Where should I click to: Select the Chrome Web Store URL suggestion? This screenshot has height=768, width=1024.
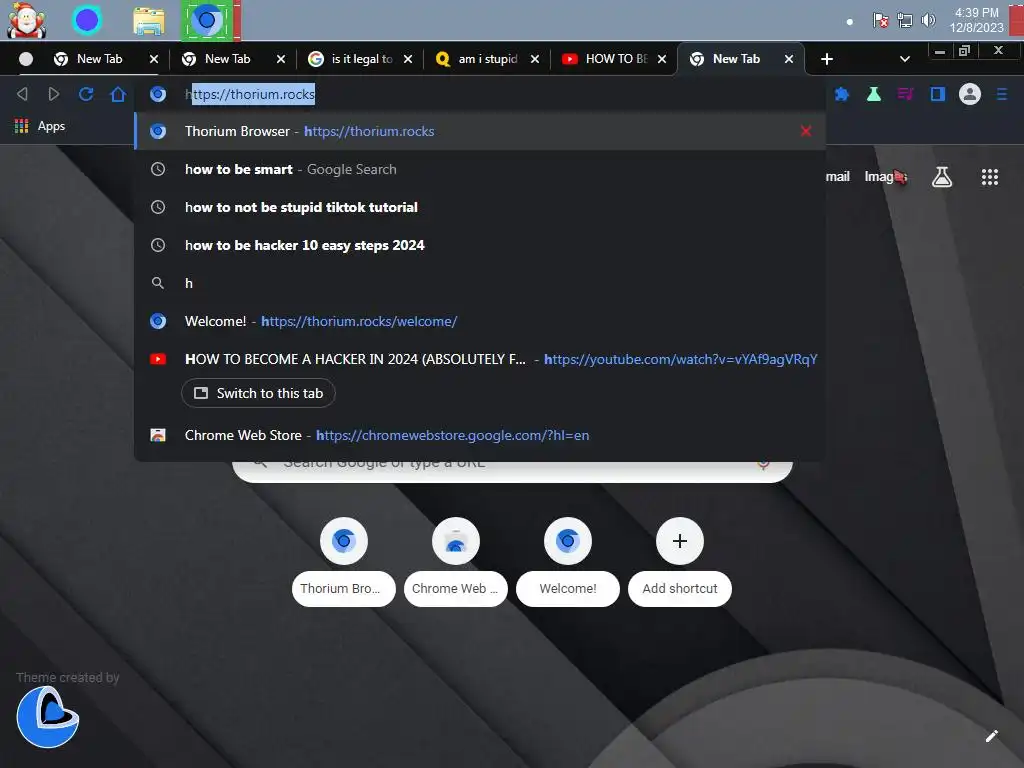click(x=480, y=435)
